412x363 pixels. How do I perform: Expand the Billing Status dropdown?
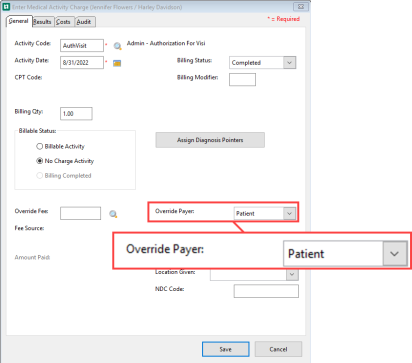click(x=289, y=63)
